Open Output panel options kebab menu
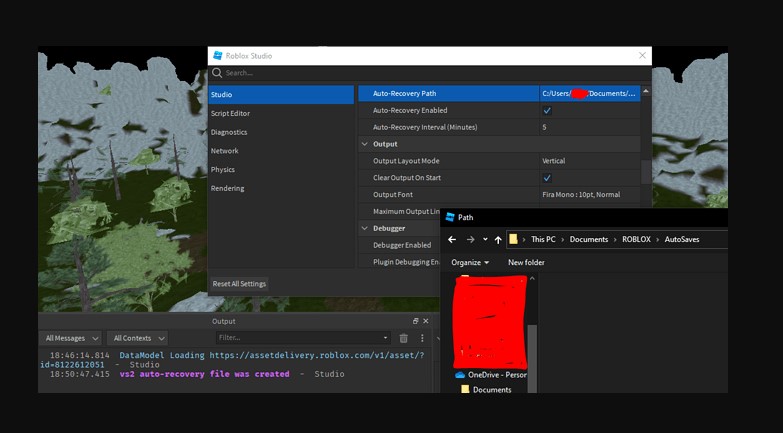Screen dimensions: 783x433 coord(422,338)
